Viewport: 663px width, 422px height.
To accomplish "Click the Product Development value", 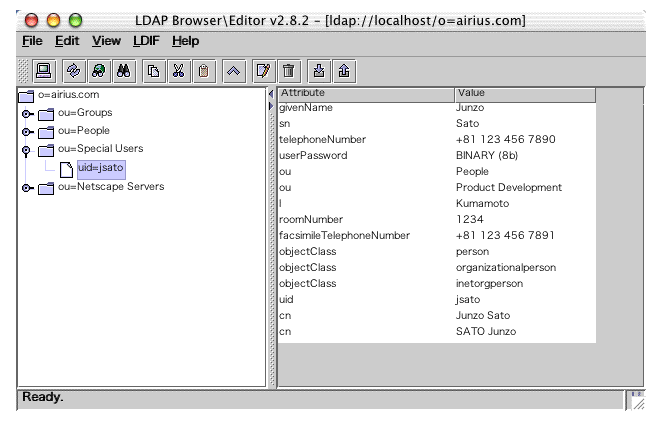I will (509, 188).
